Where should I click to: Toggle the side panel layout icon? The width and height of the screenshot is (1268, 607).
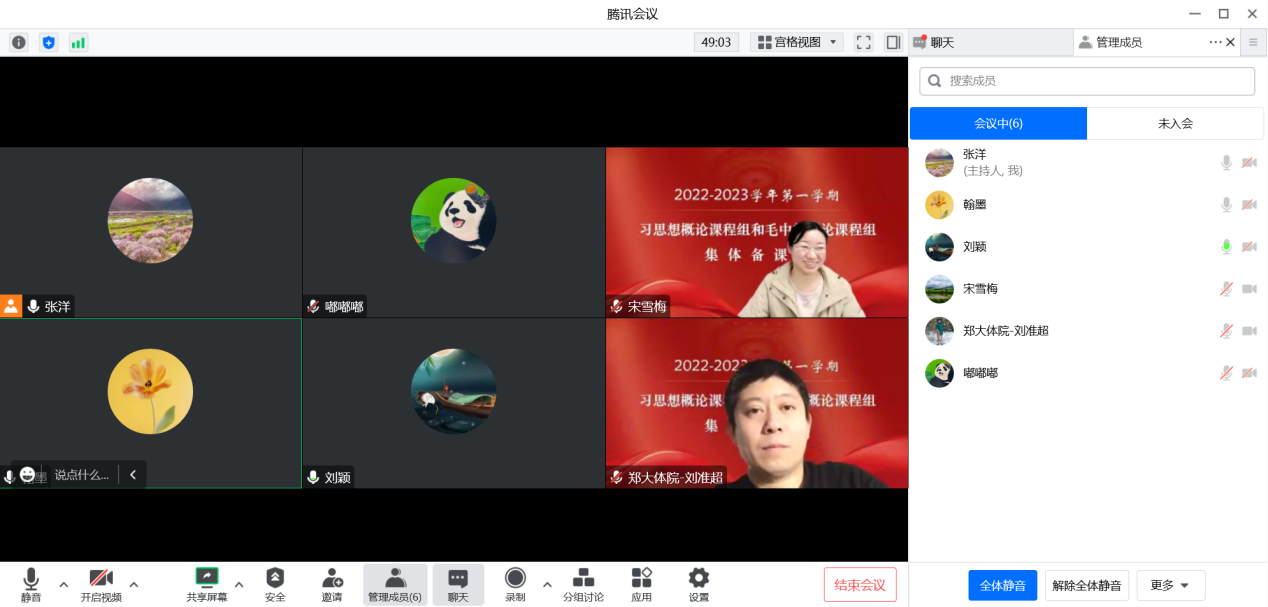tap(893, 42)
